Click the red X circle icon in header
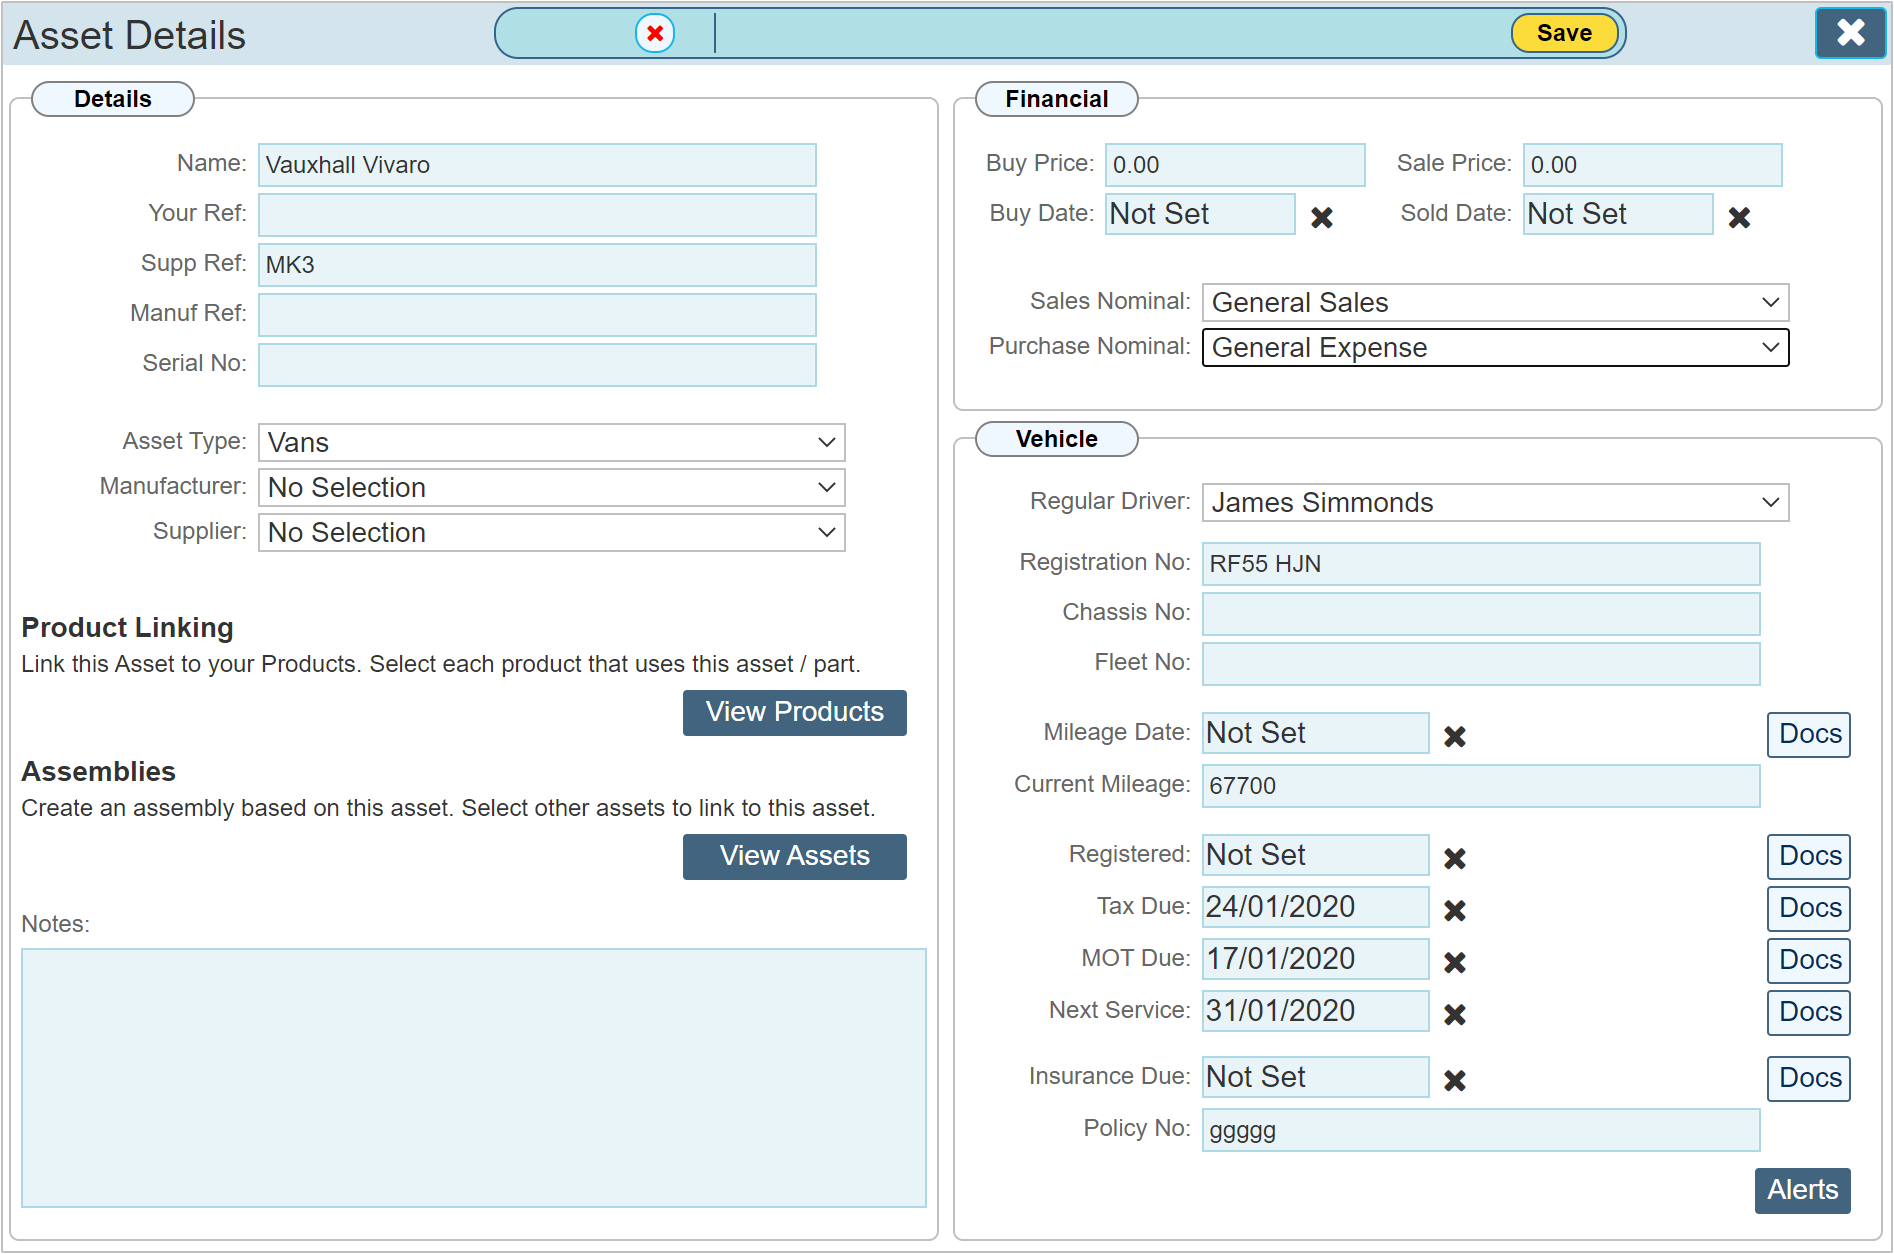The image size is (1894, 1254). click(655, 33)
